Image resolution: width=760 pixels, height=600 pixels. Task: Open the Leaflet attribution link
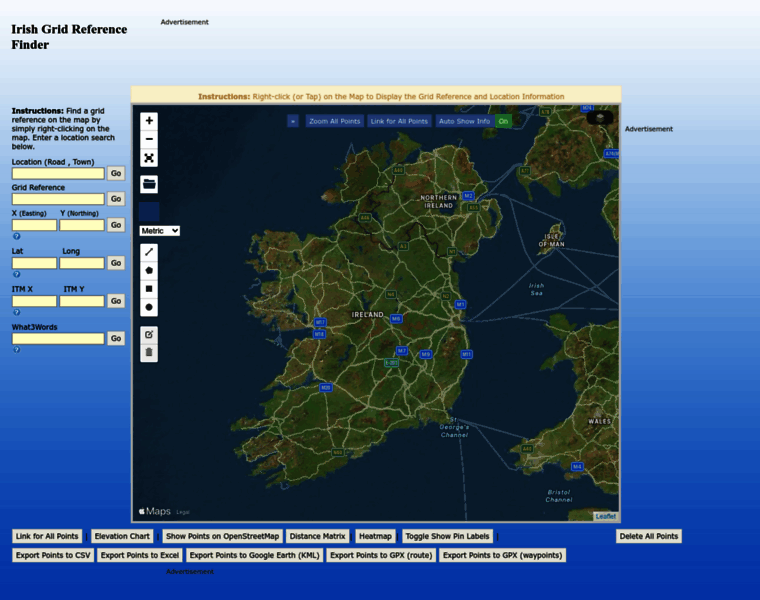[606, 517]
